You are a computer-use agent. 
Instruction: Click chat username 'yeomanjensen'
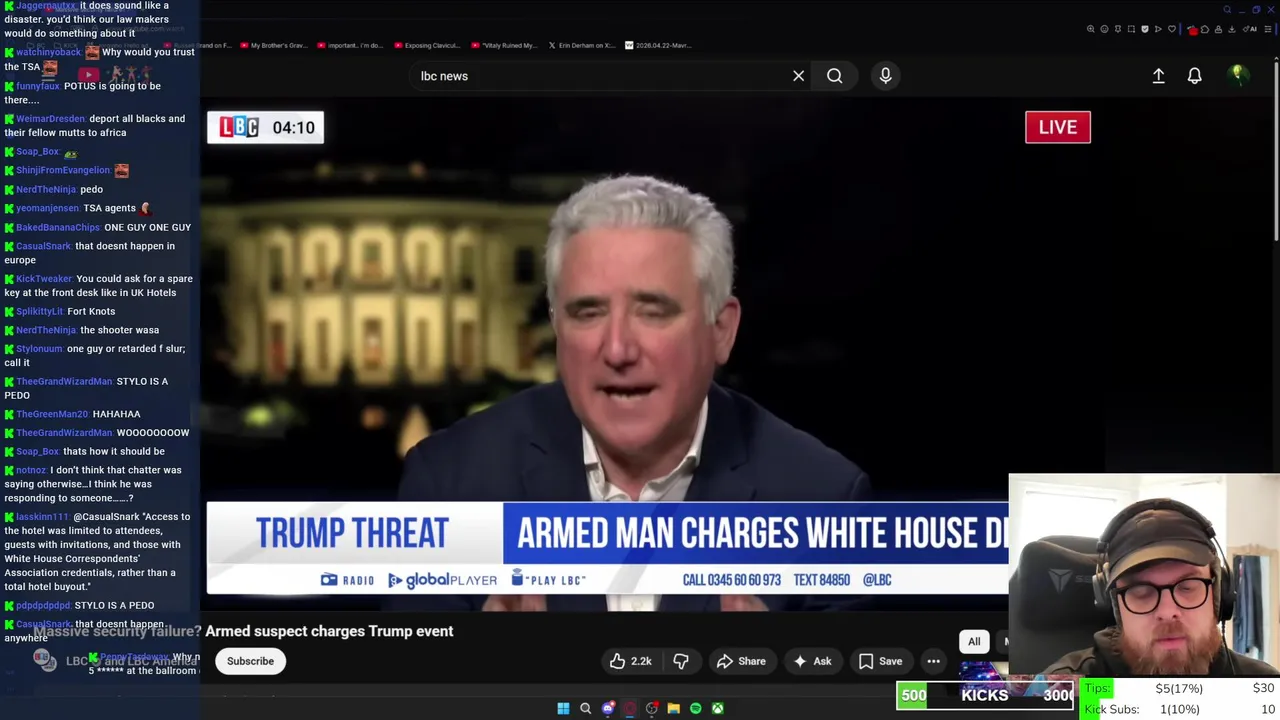point(47,208)
